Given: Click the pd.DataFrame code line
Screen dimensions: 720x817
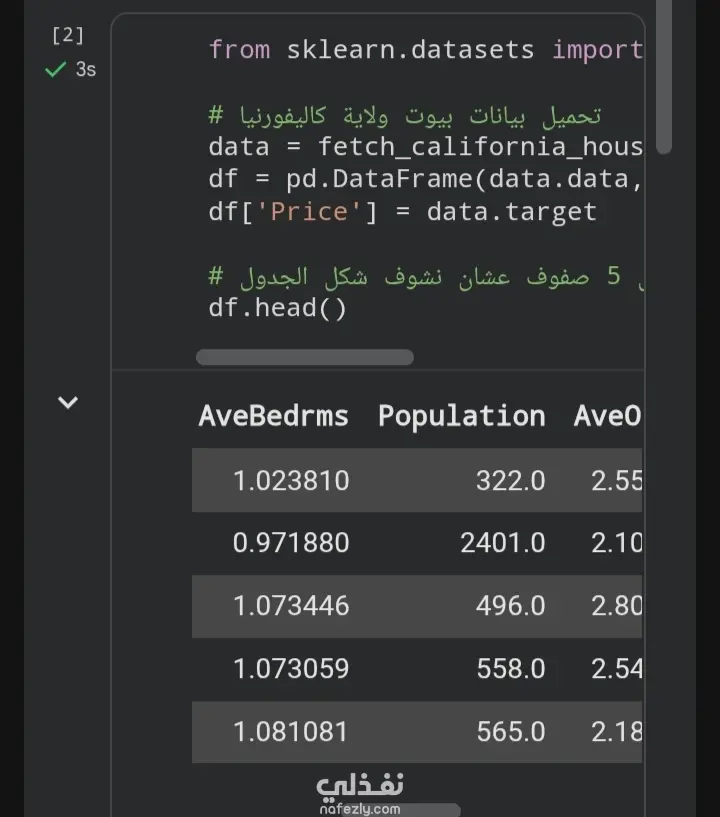Looking at the screenshot, I should (x=426, y=179).
